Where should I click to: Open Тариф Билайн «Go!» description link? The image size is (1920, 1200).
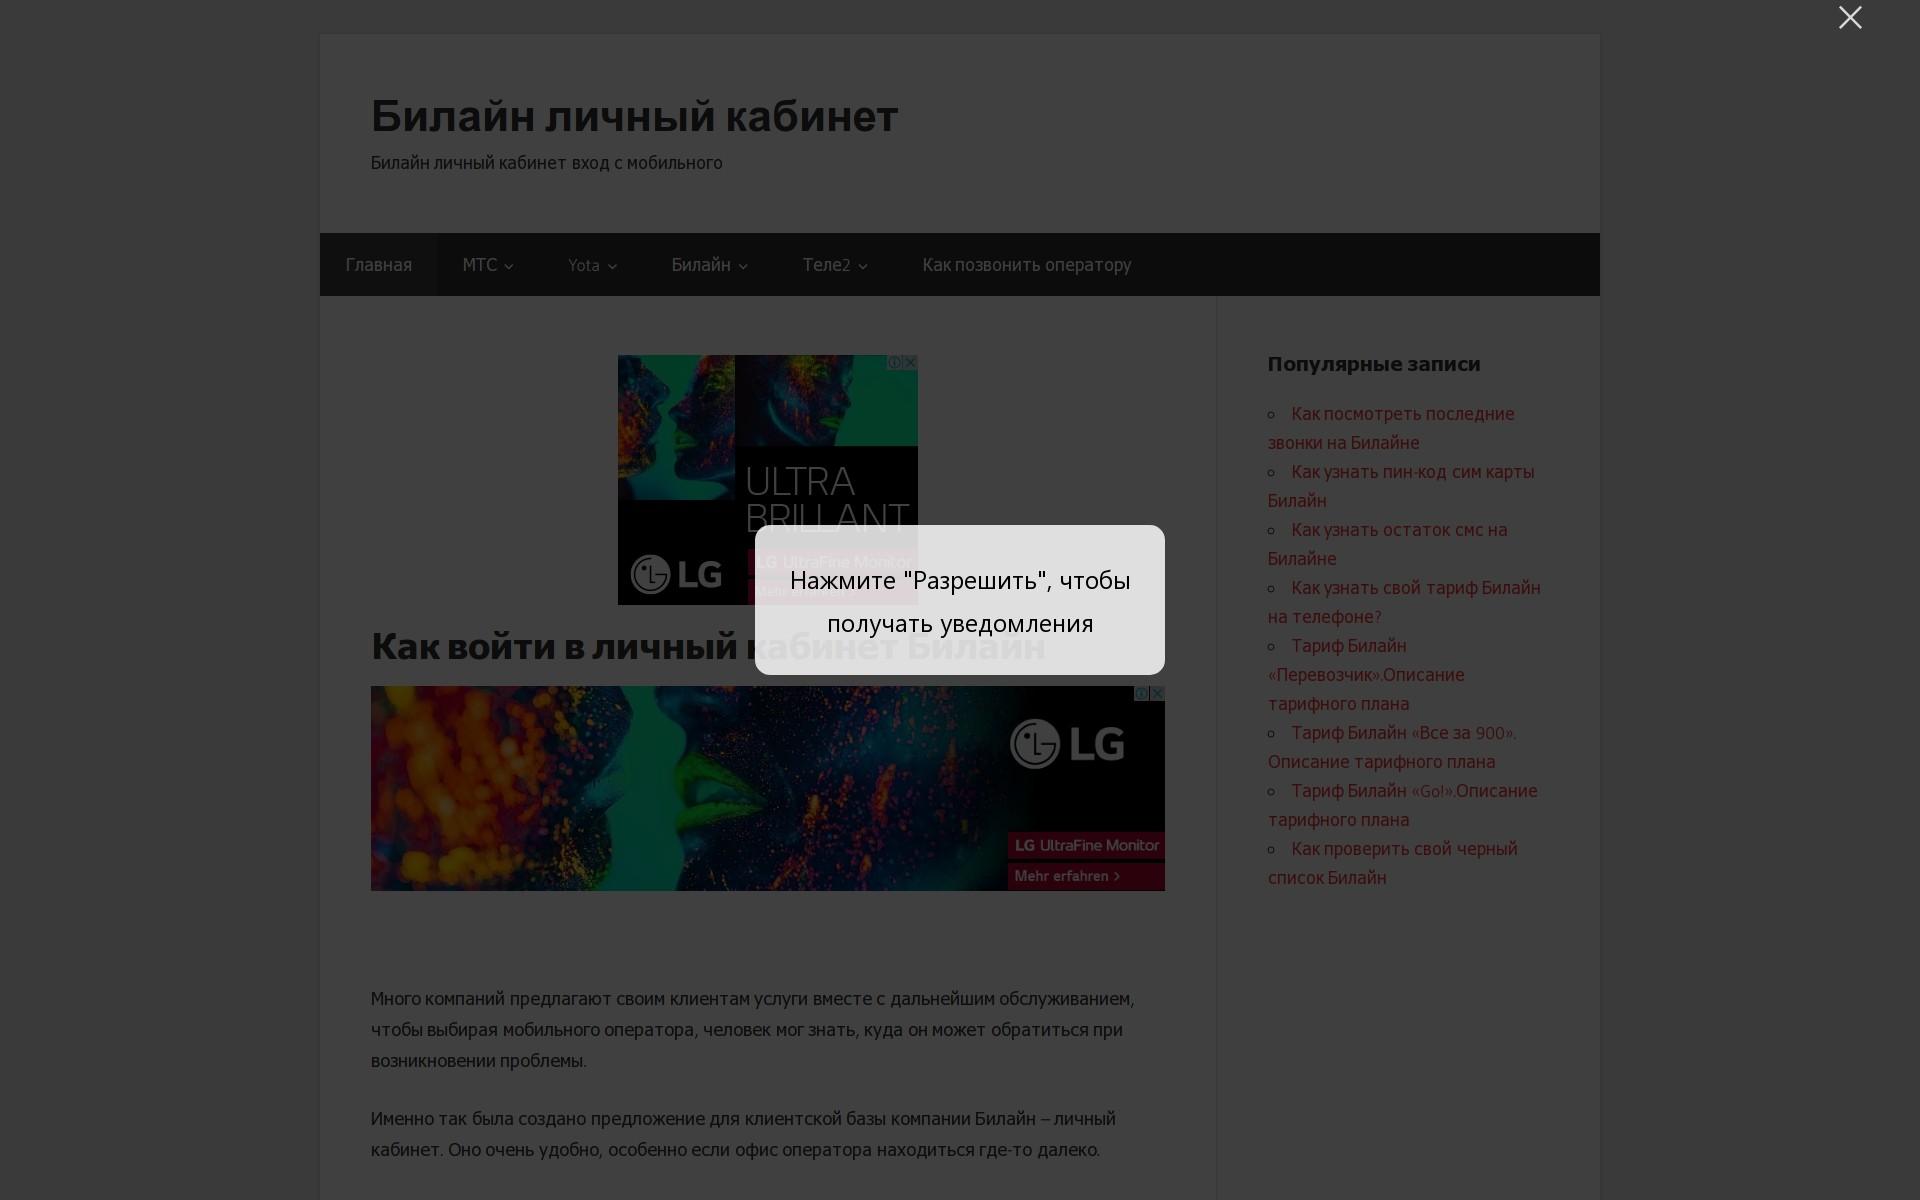tap(1403, 805)
